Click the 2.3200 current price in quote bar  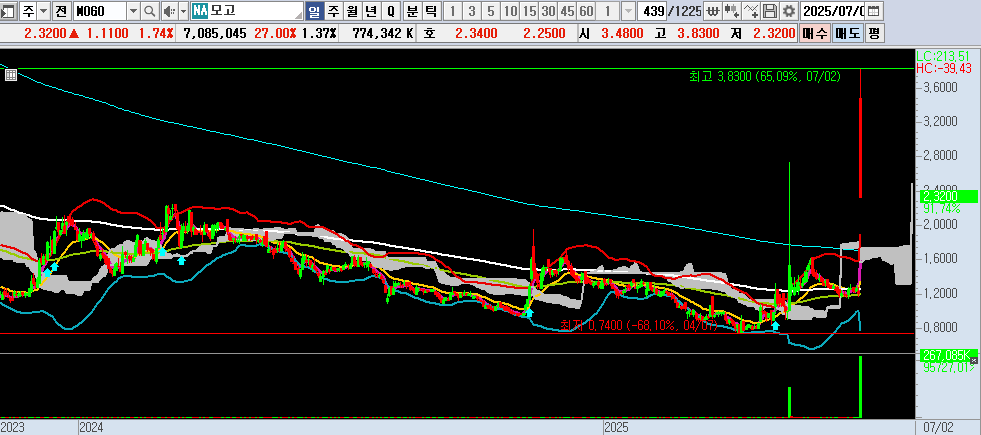tap(45, 33)
